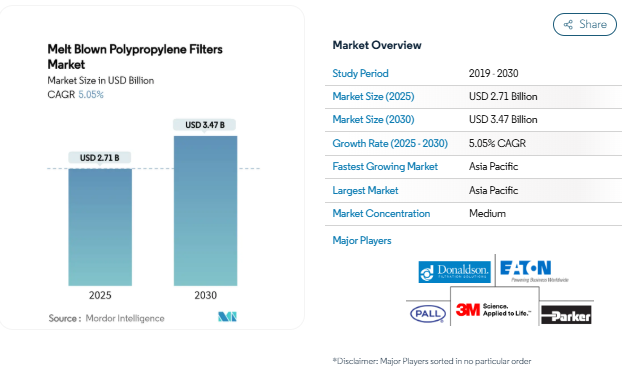
Task: Click Market Size (2030) label
Action: (373, 119)
